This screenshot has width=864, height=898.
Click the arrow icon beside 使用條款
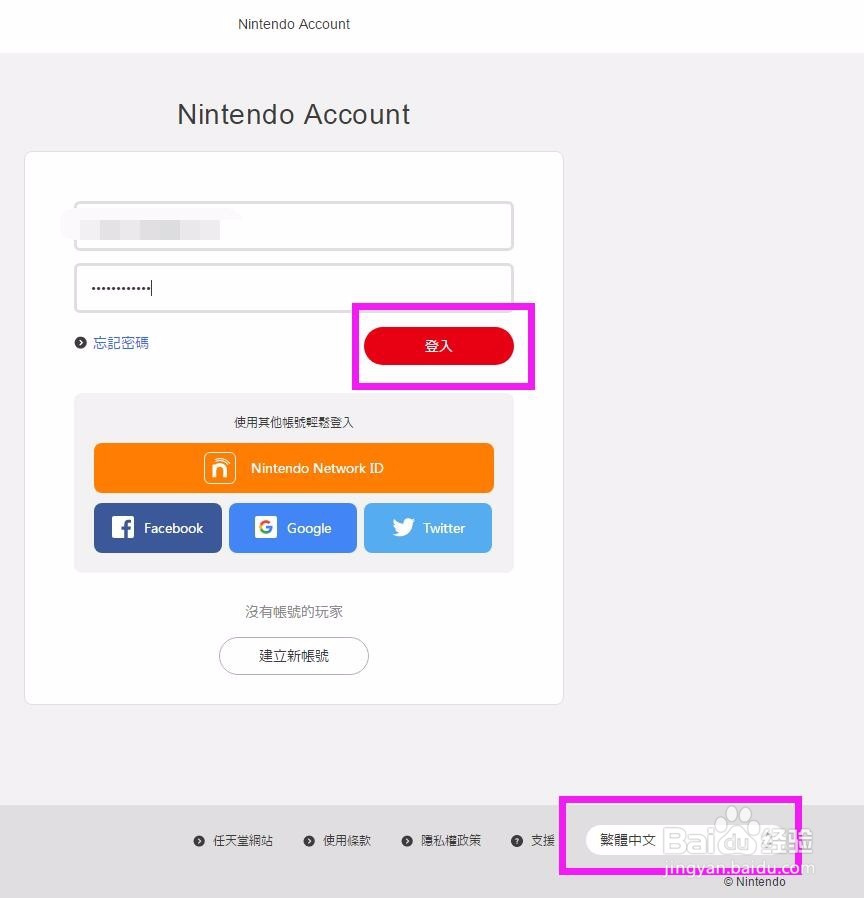pyautogui.click(x=309, y=841)
